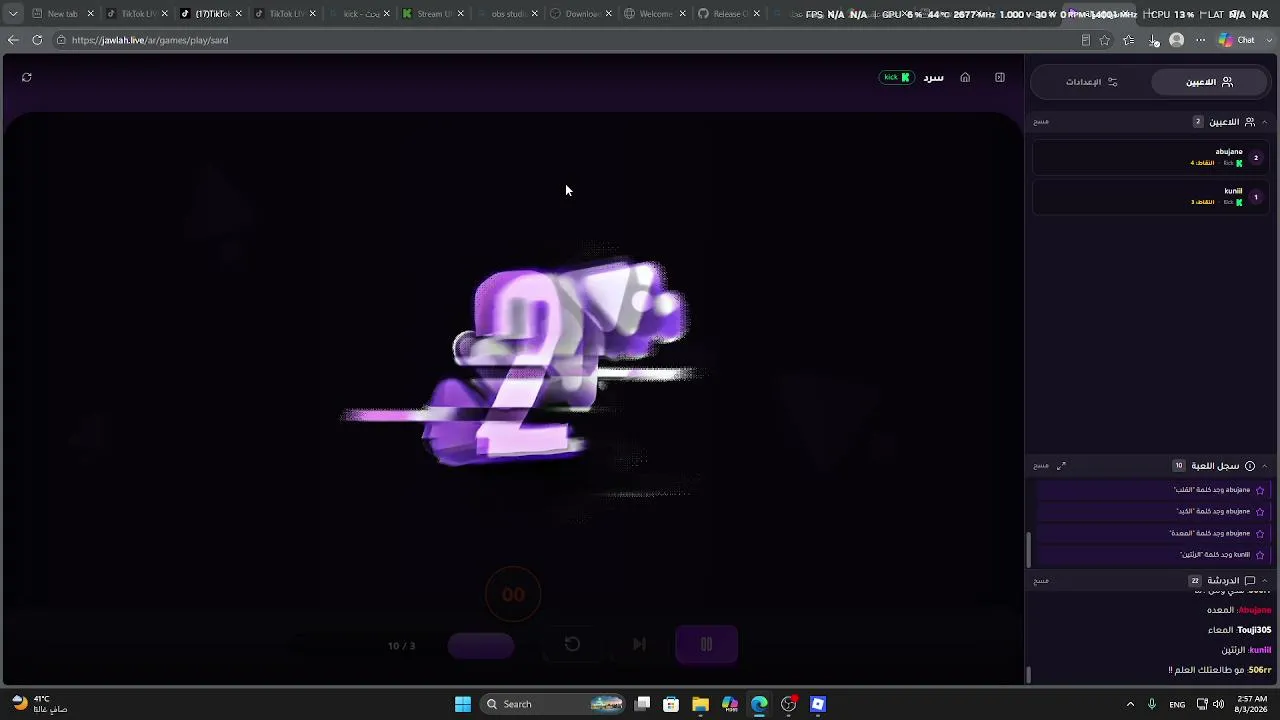Go to the home icon in game header
The width and height of the screenshot is (1280, 720).
(965, 77)
